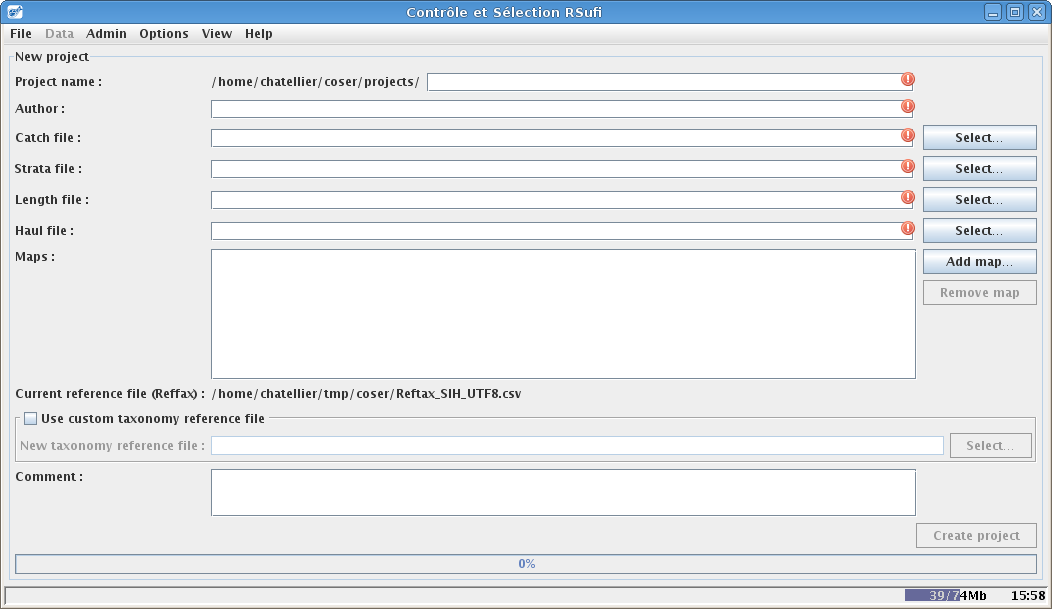
Task: Focus the Comment text area
Action: (x=563, y=492)
